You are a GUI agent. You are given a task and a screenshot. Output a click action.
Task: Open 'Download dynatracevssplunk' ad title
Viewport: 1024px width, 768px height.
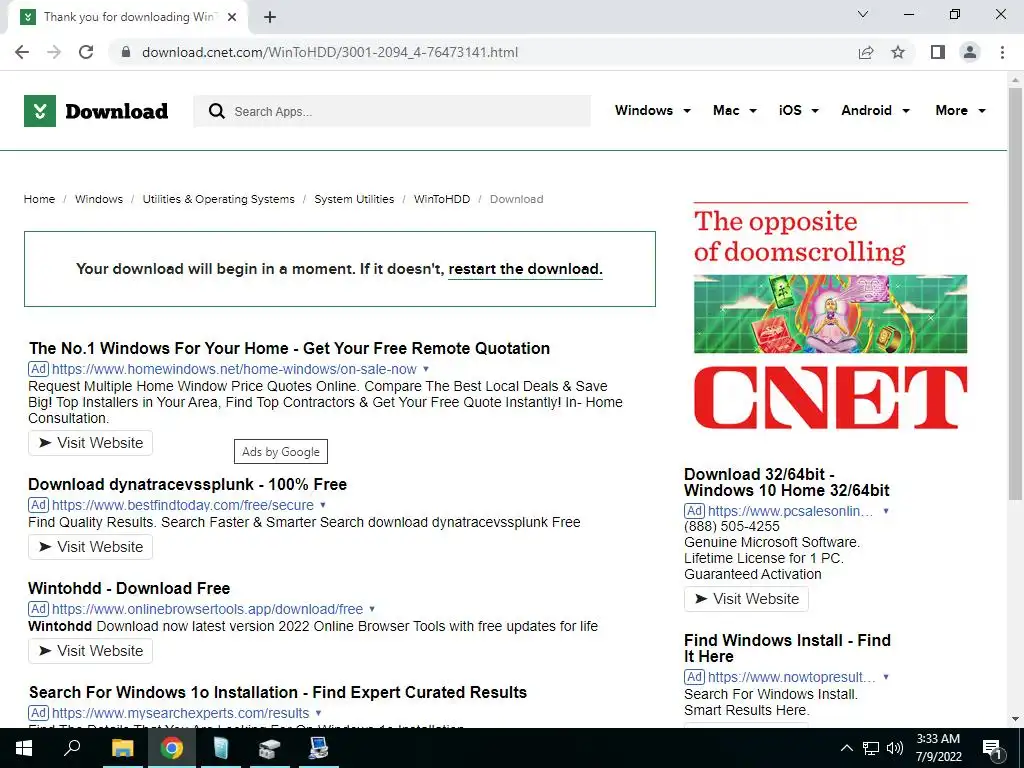point(187,485)
